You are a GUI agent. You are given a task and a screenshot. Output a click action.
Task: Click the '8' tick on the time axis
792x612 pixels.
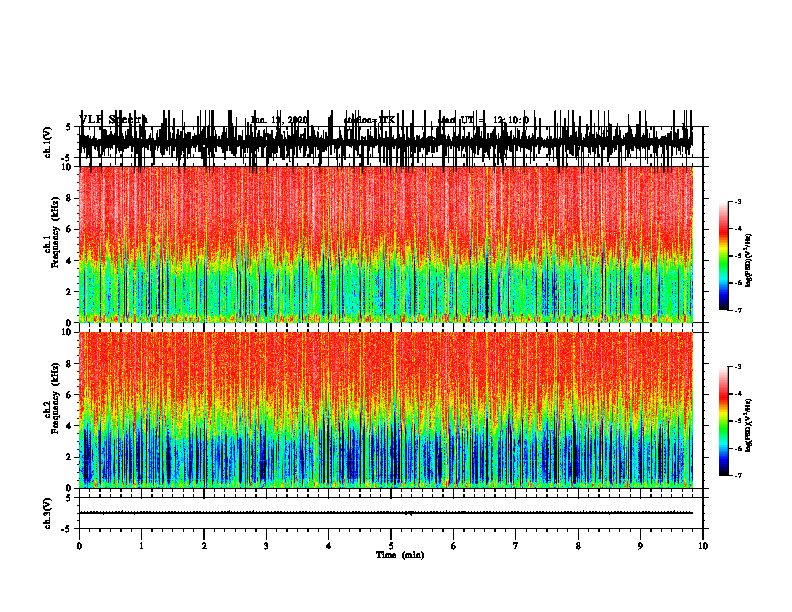pyautogui.click(x=578, y=546)
